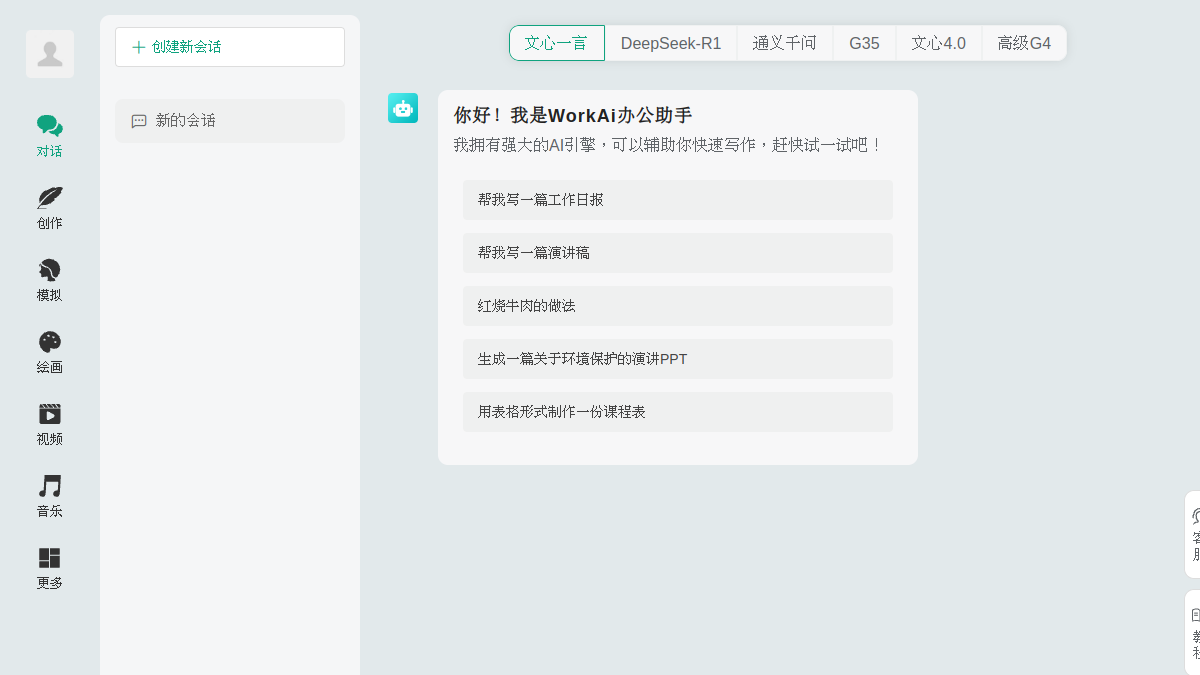Click the plus icon in 创建新会话
Image resolution: width=1200 pixels, height=675 pixels.
(x=139, y=47)
